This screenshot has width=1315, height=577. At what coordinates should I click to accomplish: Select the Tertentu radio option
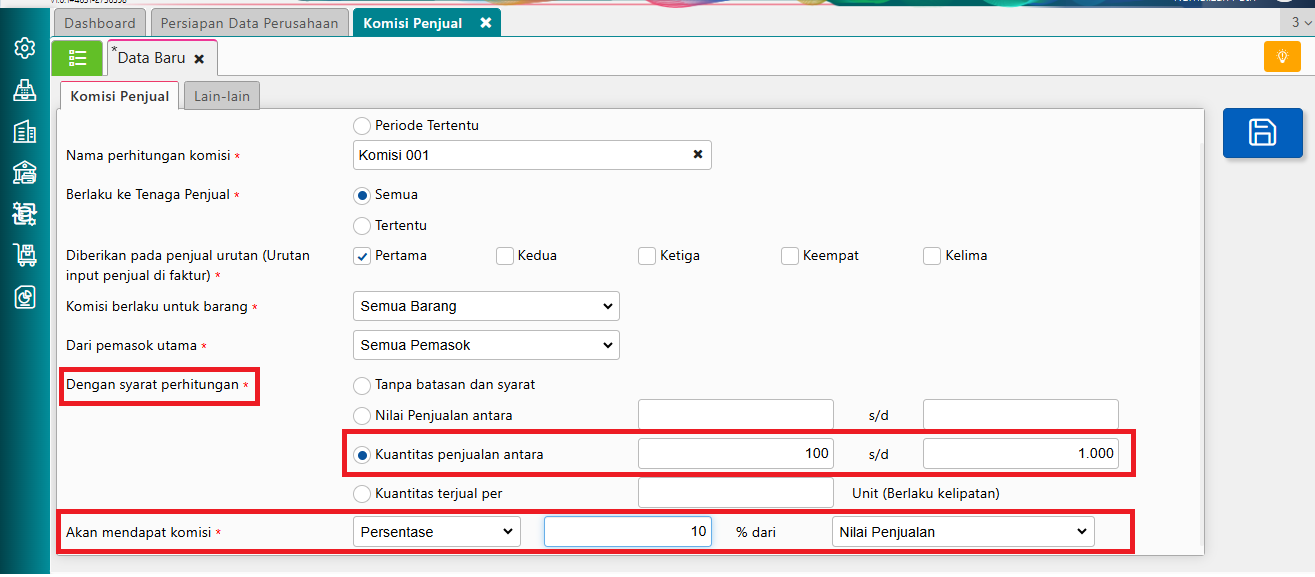[x=362, y=226]
